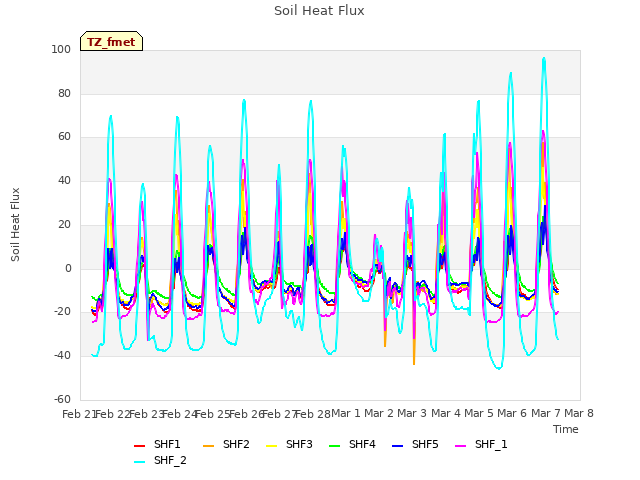Toggle the SHF_1 series in the legend
Screen dimensions: 640x480
click(481, 444)
